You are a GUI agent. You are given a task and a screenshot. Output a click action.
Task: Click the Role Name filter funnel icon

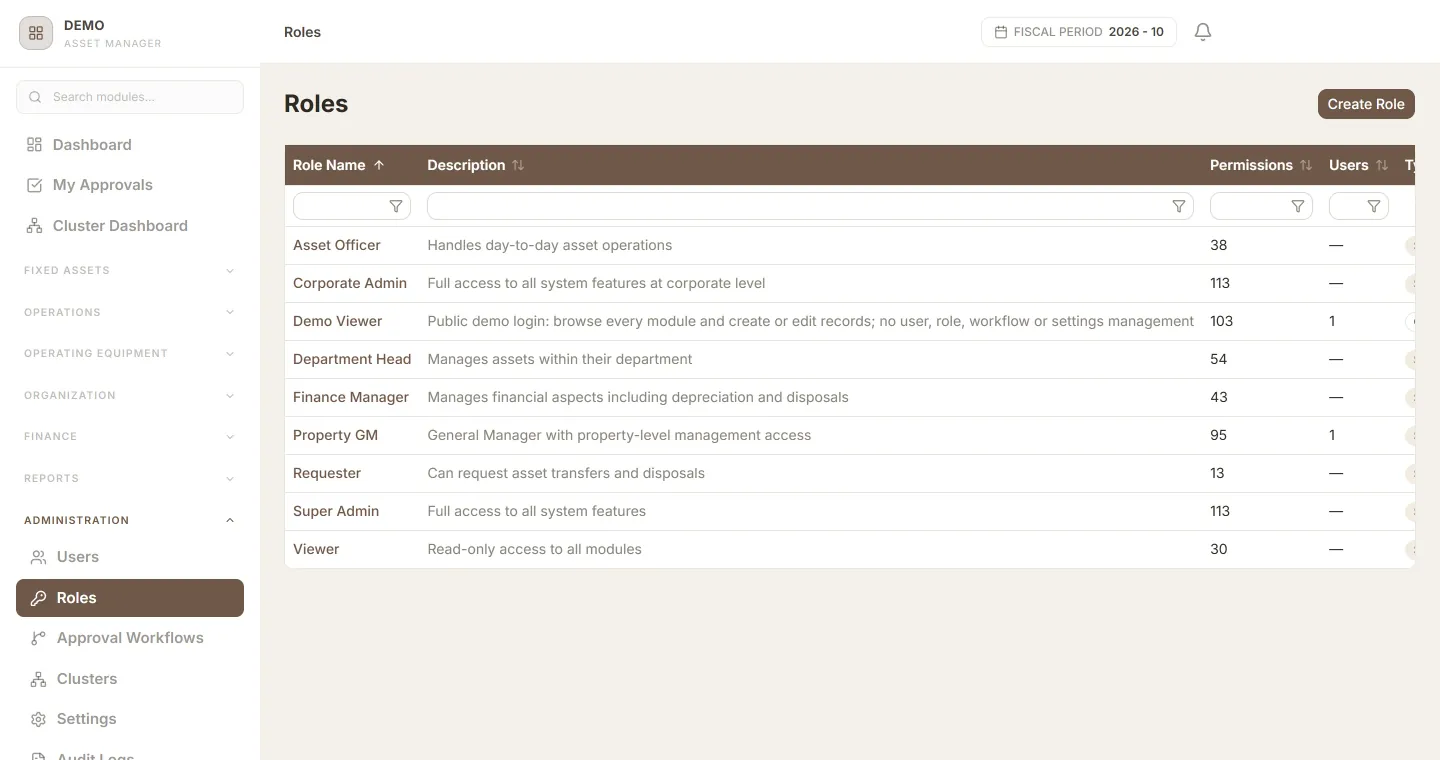pyautogui.click(x=396, y=206)
